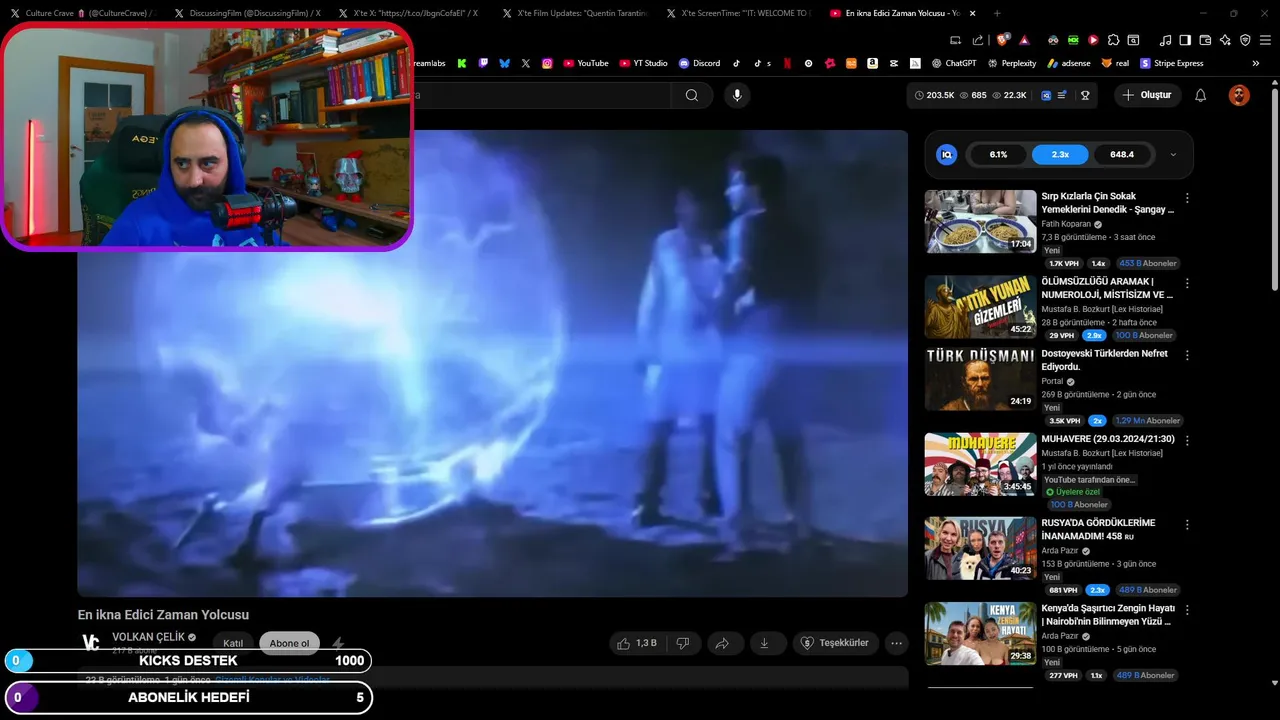Image resolution: width=1280 pixels, height=720 pixels.
Task: Open the Discord bookmark
Action: tap(699, 63)
